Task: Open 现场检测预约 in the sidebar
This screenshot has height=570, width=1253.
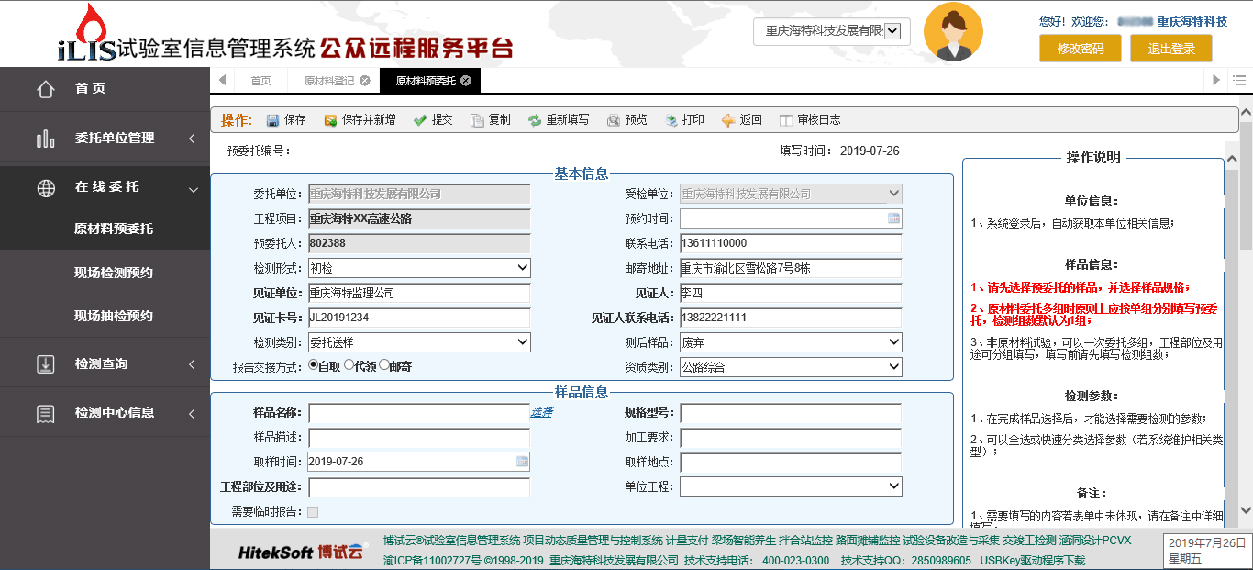Action: [113, 272]
